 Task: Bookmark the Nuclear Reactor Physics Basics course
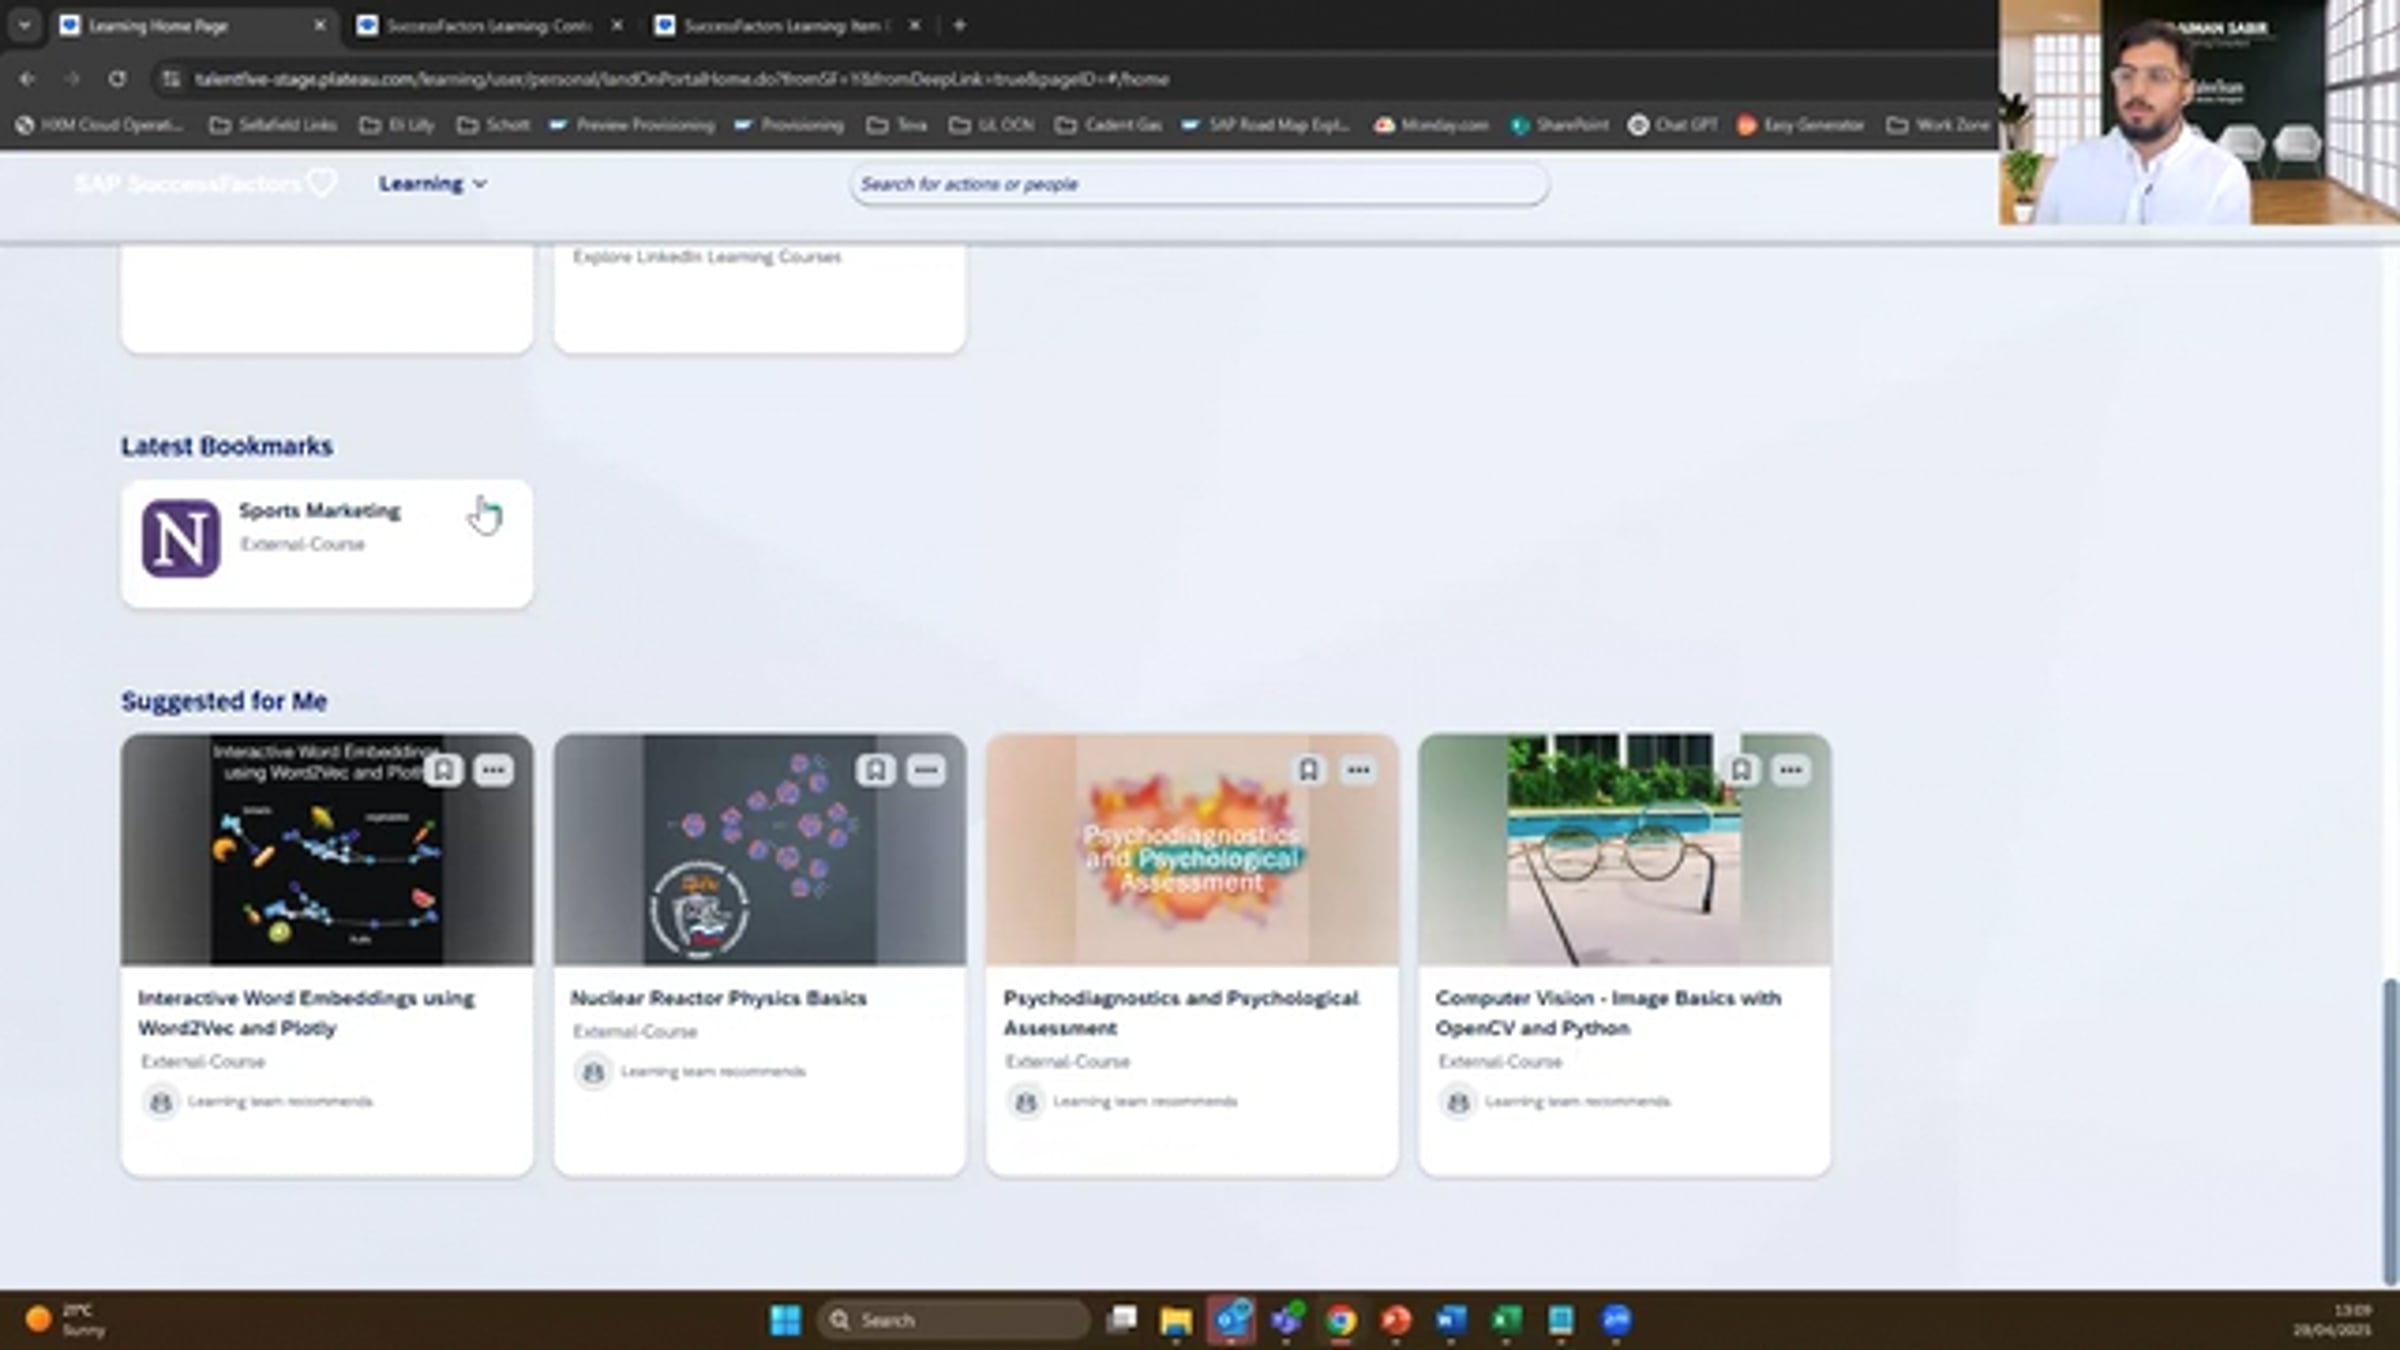tap(876, 770)
